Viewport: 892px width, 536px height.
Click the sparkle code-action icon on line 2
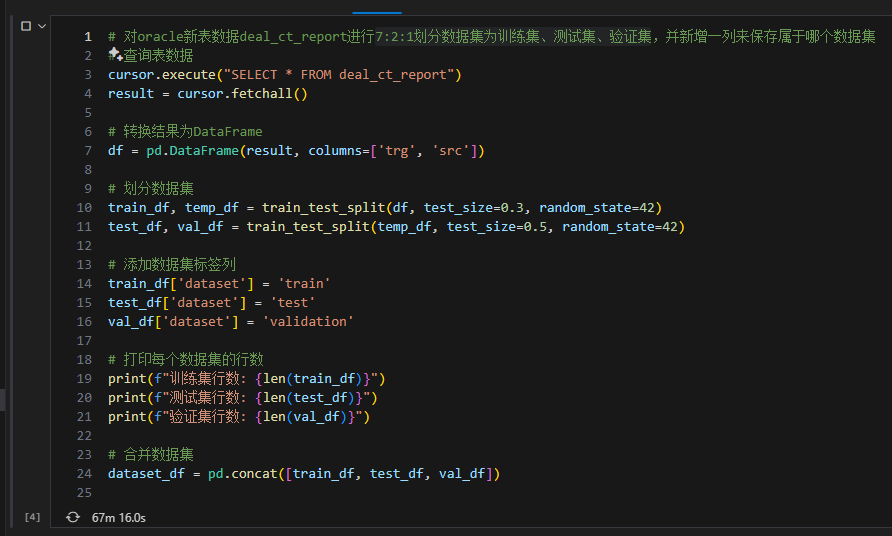click(x=115, y=54)
